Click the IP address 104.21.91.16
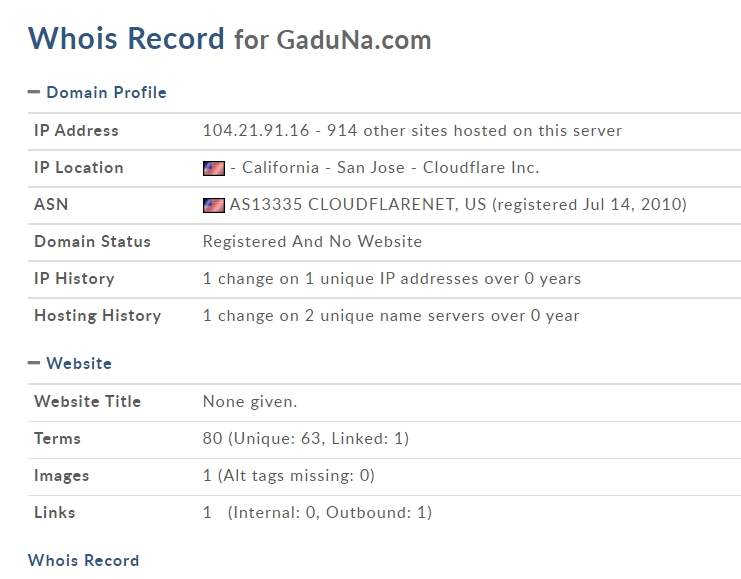741x579 pixels. (256, 130)
